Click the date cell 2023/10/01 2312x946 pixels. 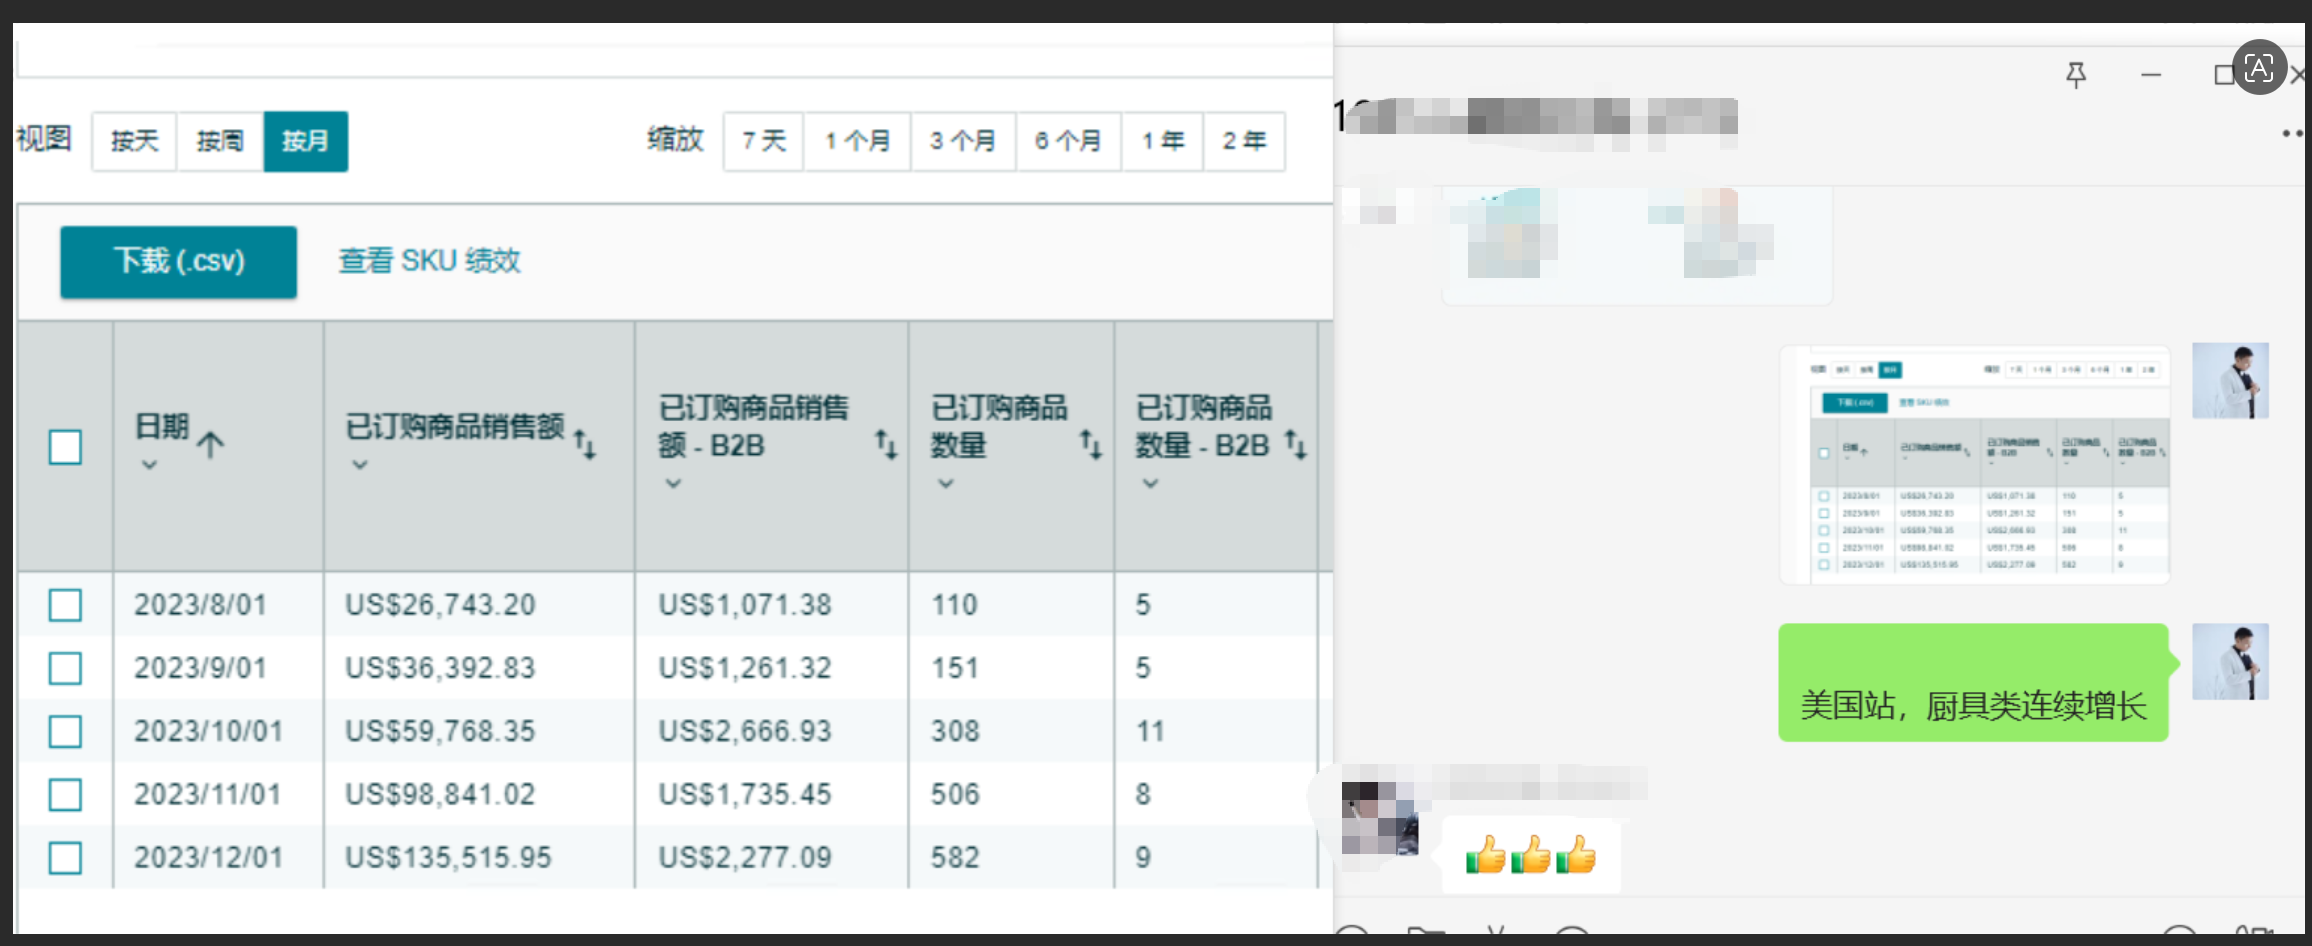208,731
